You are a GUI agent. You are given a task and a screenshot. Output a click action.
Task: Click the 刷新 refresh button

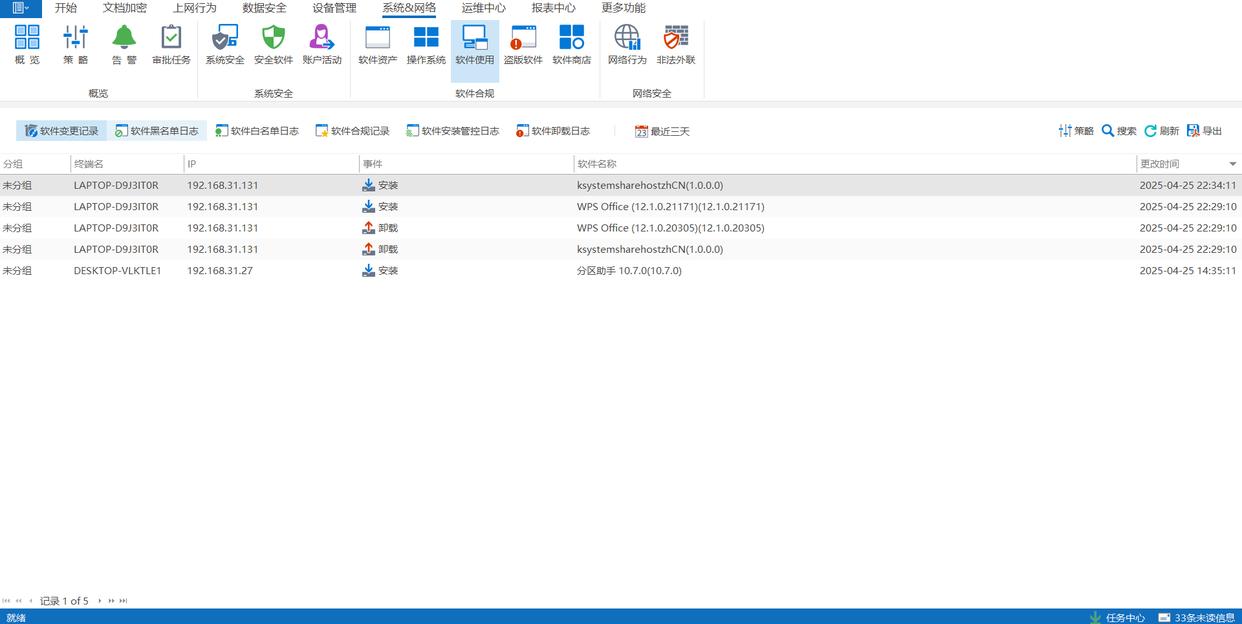(1161, 131)
